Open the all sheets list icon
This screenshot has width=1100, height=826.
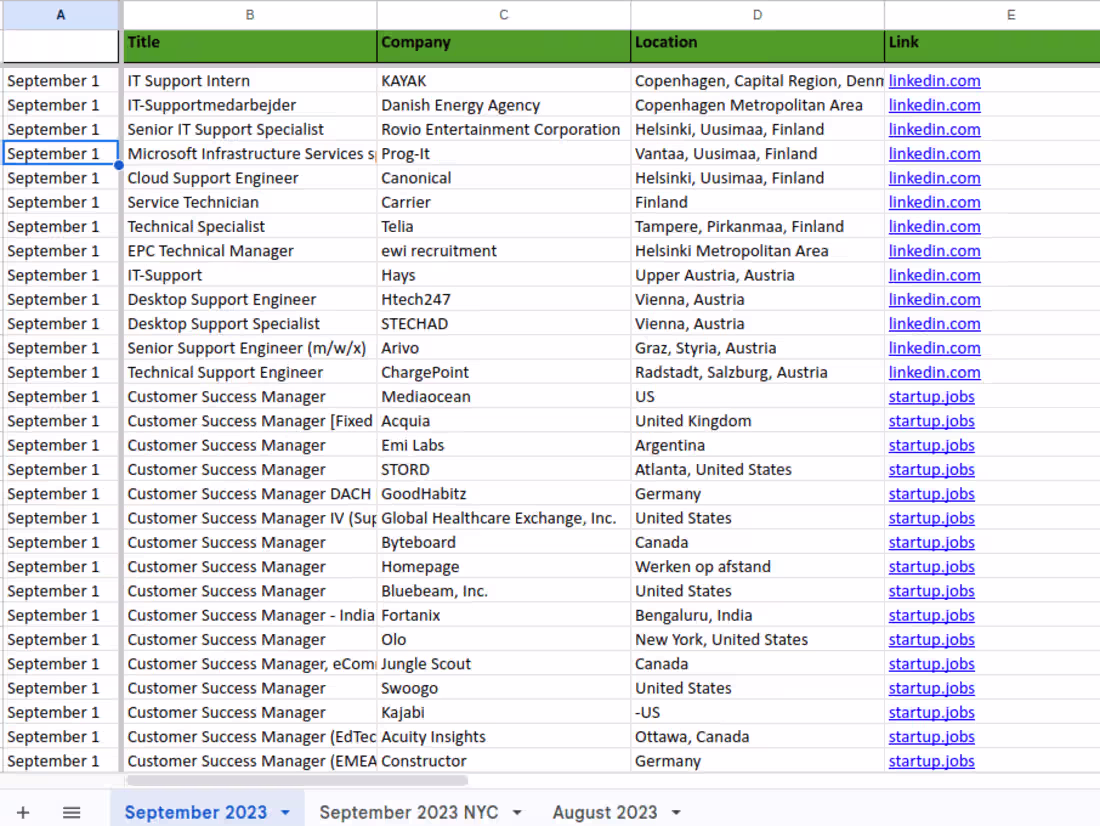[72, 813]
